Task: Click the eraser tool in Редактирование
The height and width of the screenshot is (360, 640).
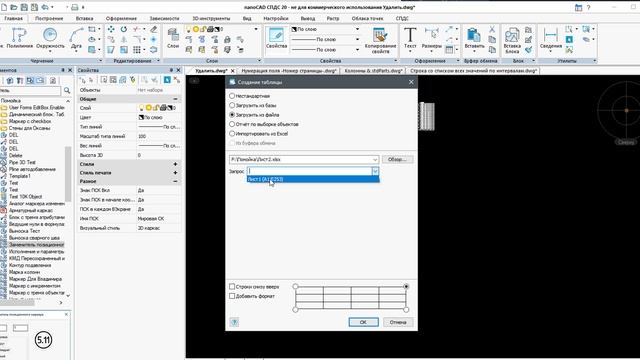Action: 153,29
